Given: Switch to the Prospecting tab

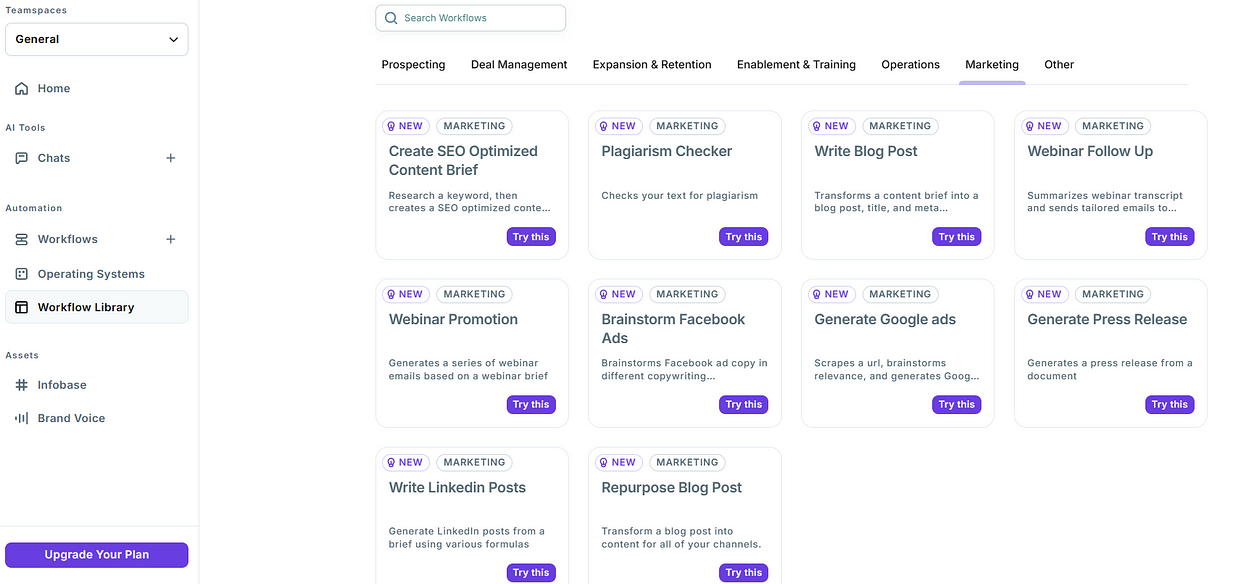Looking at the screenshot, I should pyautogui.click(x=413, y=65).
